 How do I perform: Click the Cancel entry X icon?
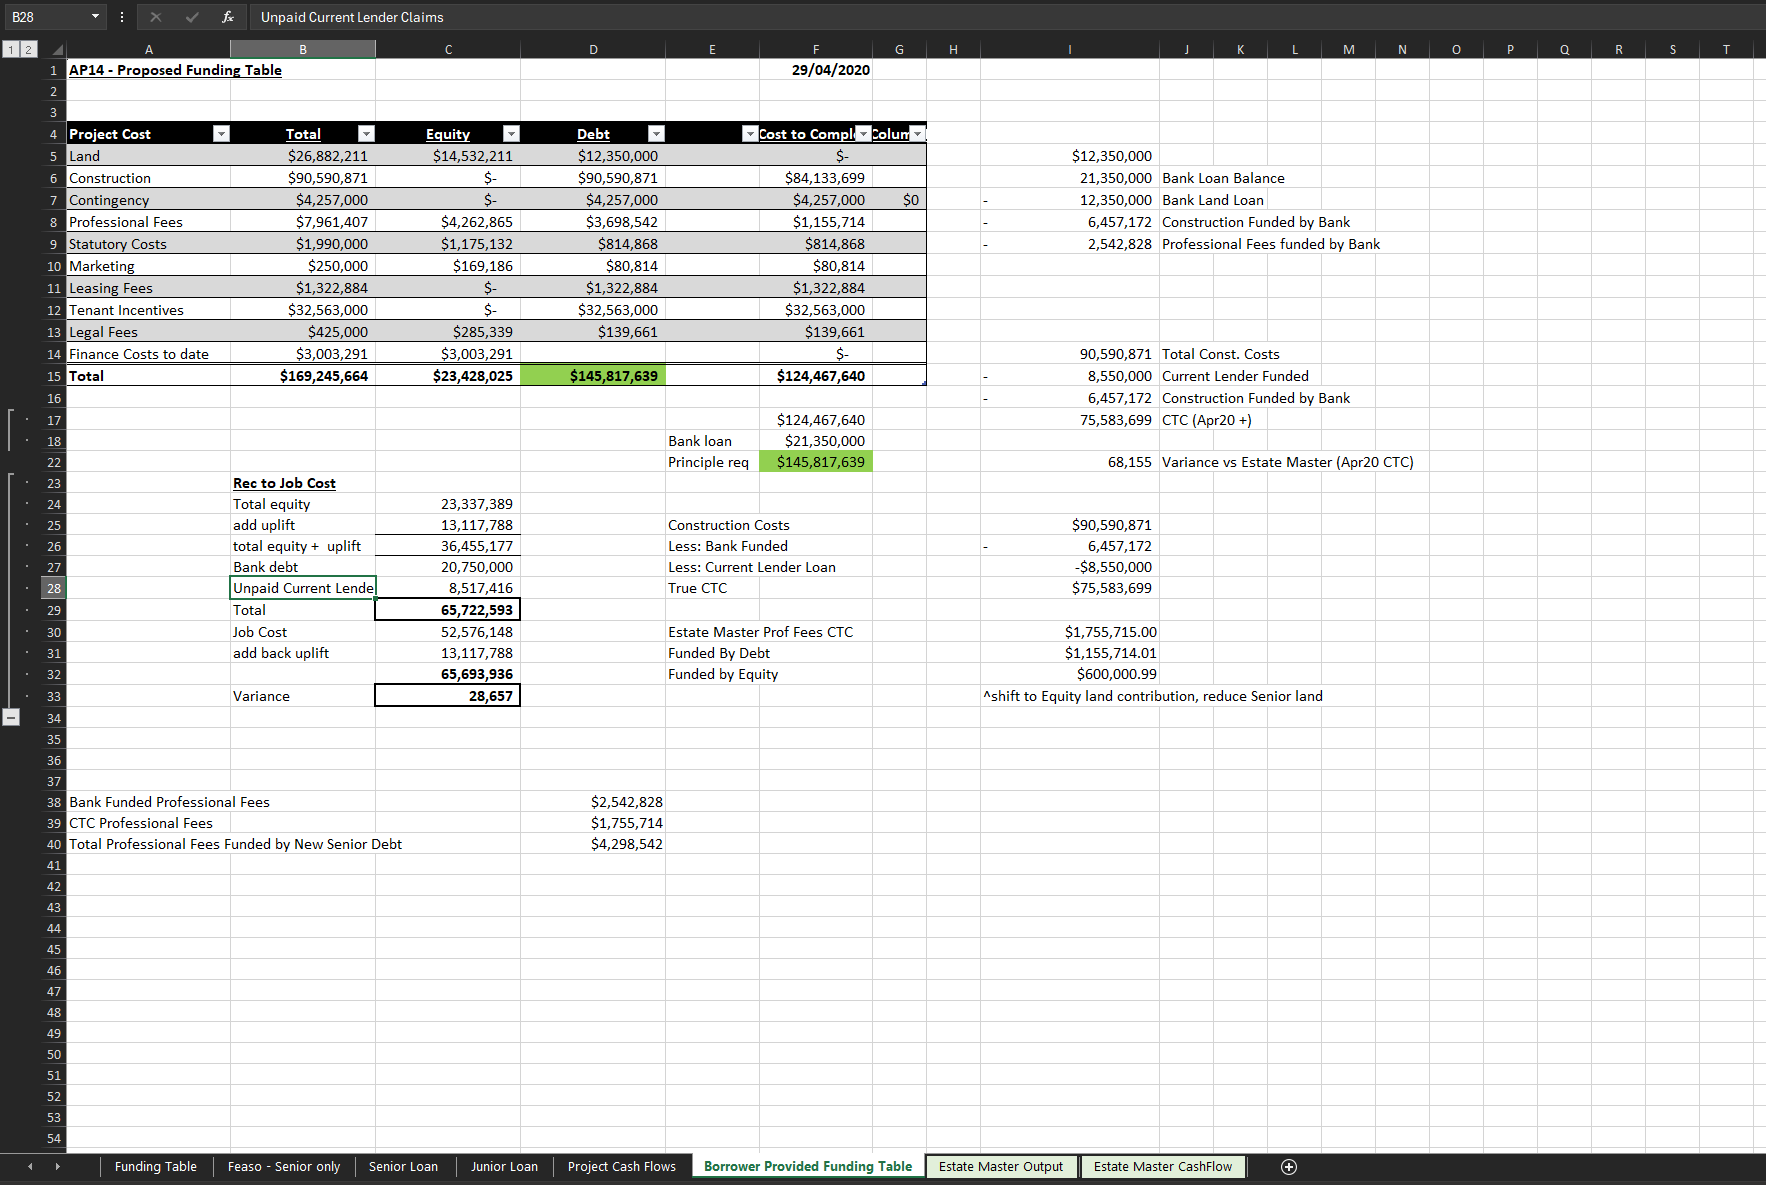pos(156,17)
